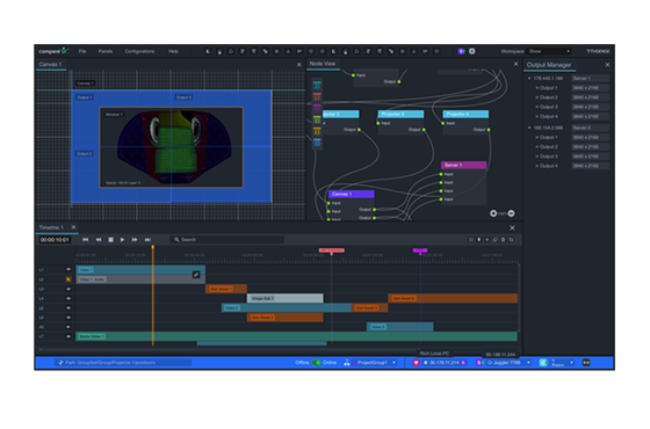This screenshot has width=650, height=429.
Task: Open the Panels menu
Action: pyautogui.click(x=105, y=51)
